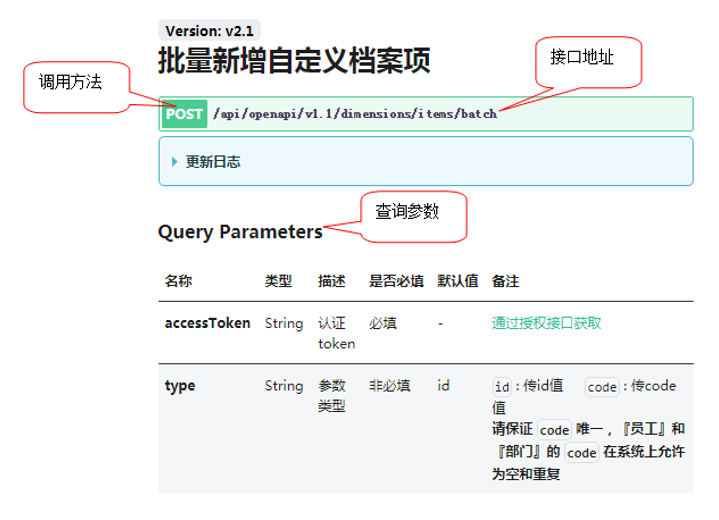Click the 是否必填 column header
The width and height of the screenshot is (719, 520).
click(x=396, y=281)
